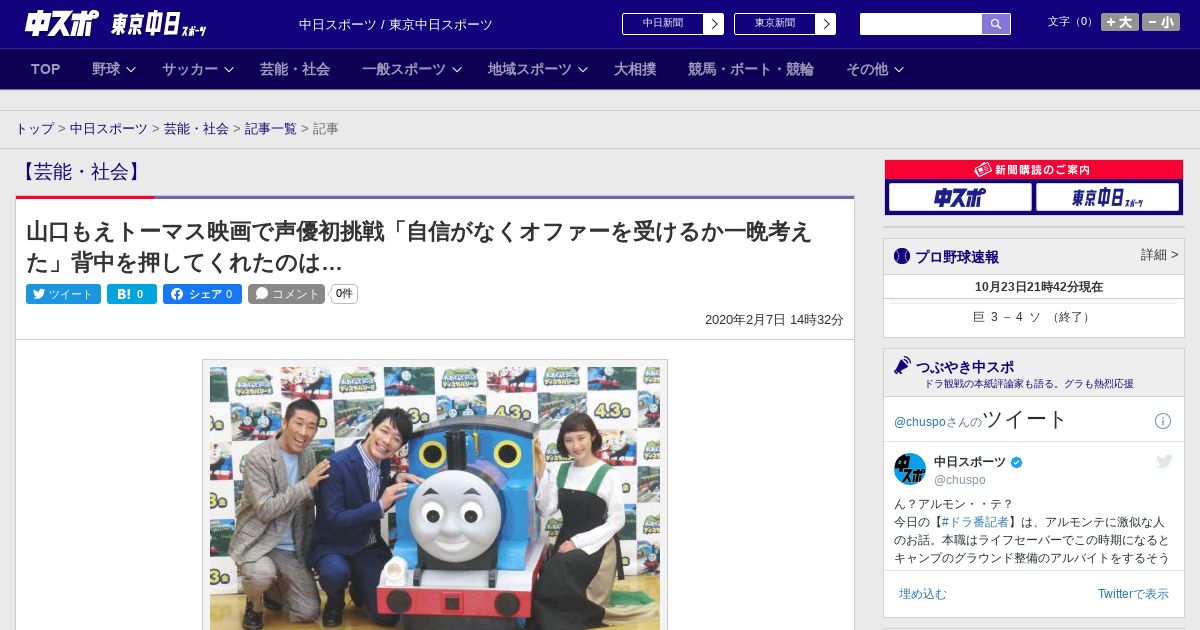The image size is (1200, 630).
Task: Open つぶやき中スポ heading
Action: (x=954, y=366)
